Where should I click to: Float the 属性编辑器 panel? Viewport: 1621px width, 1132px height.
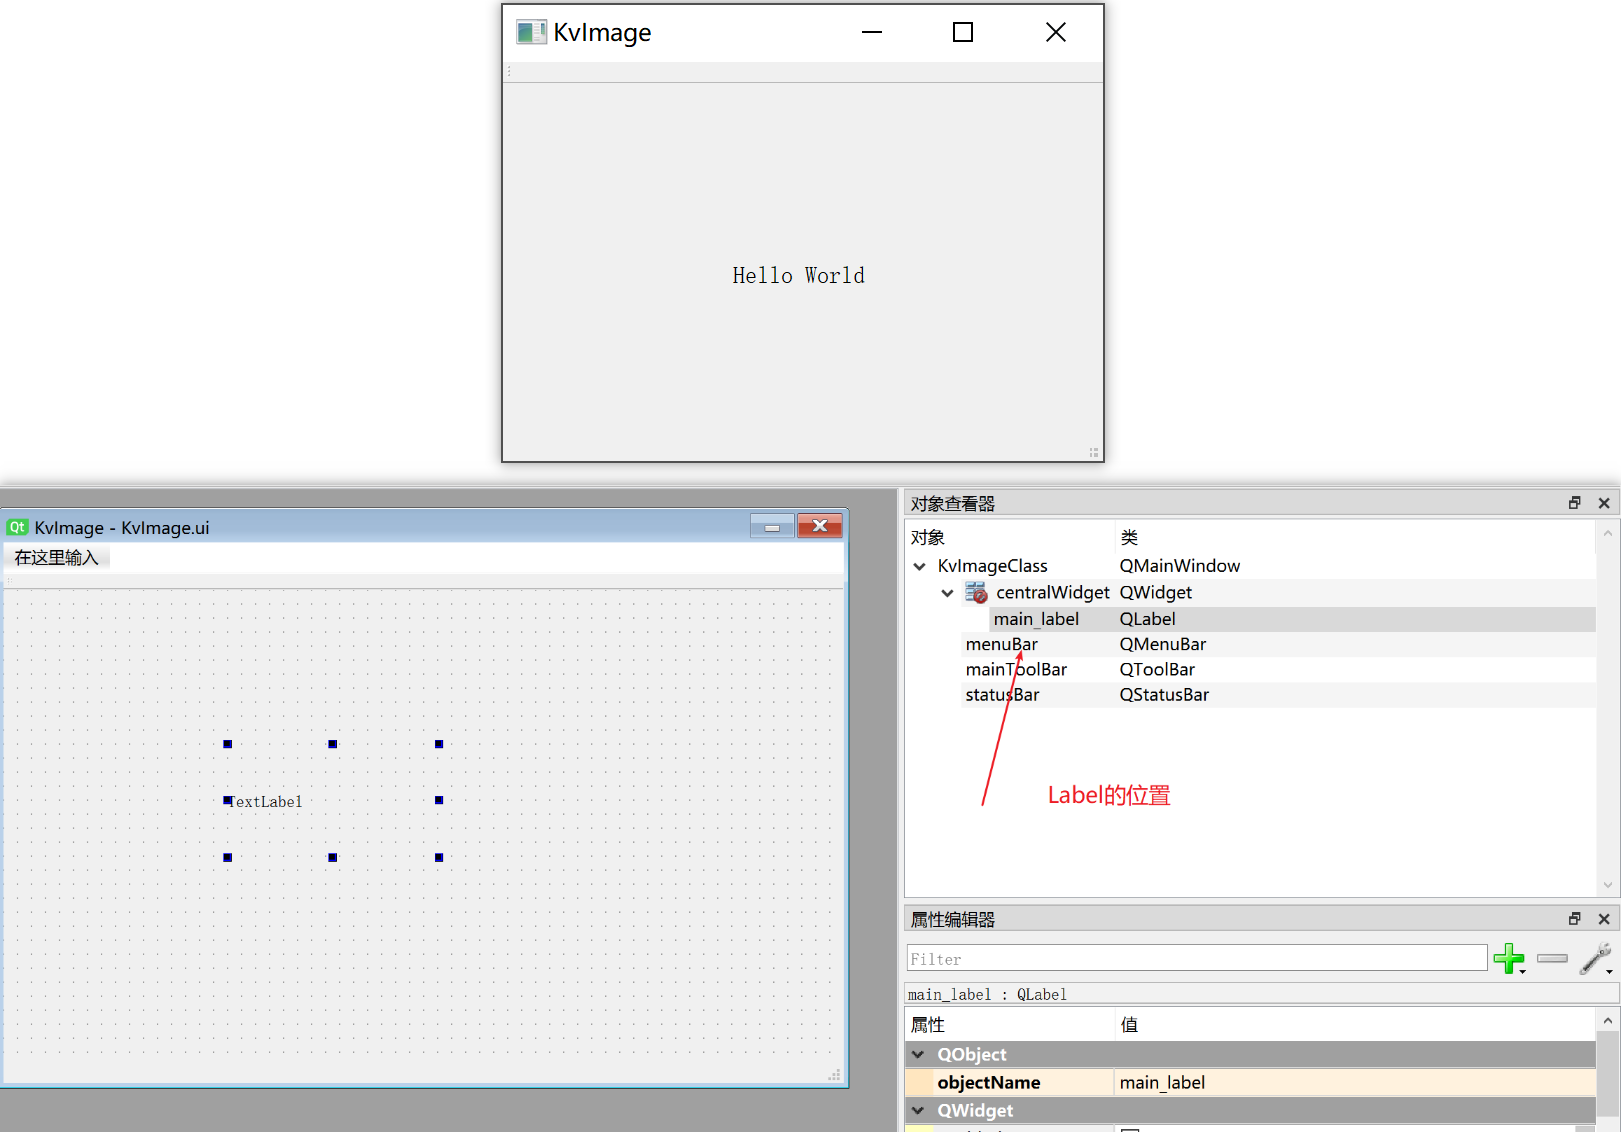tap(1575, 919)
